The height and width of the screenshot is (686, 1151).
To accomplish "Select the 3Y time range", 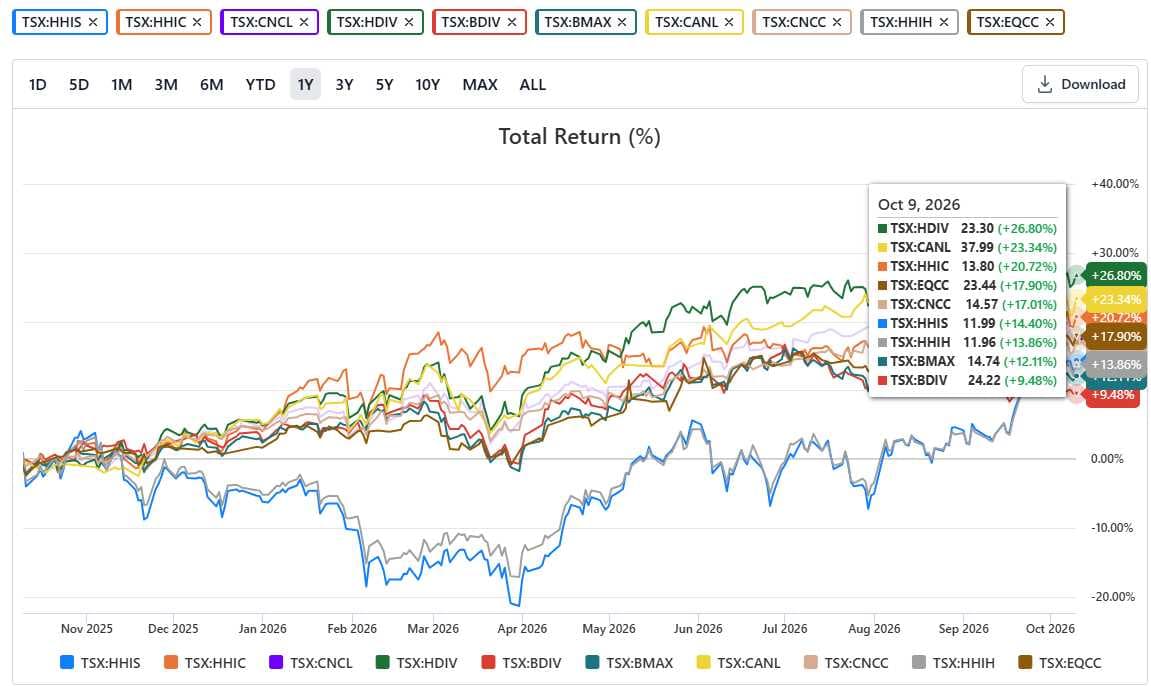I will (x=344, y=84).
